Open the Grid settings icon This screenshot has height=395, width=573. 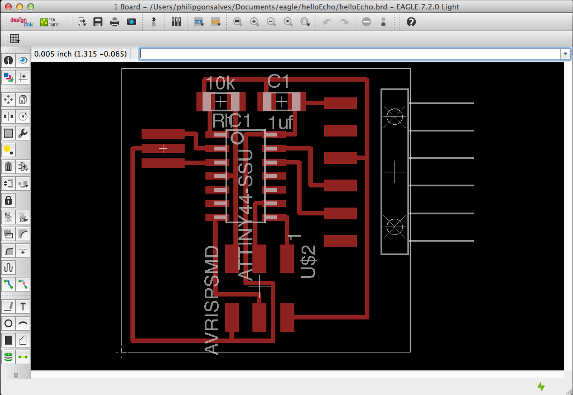pos(15,38)
